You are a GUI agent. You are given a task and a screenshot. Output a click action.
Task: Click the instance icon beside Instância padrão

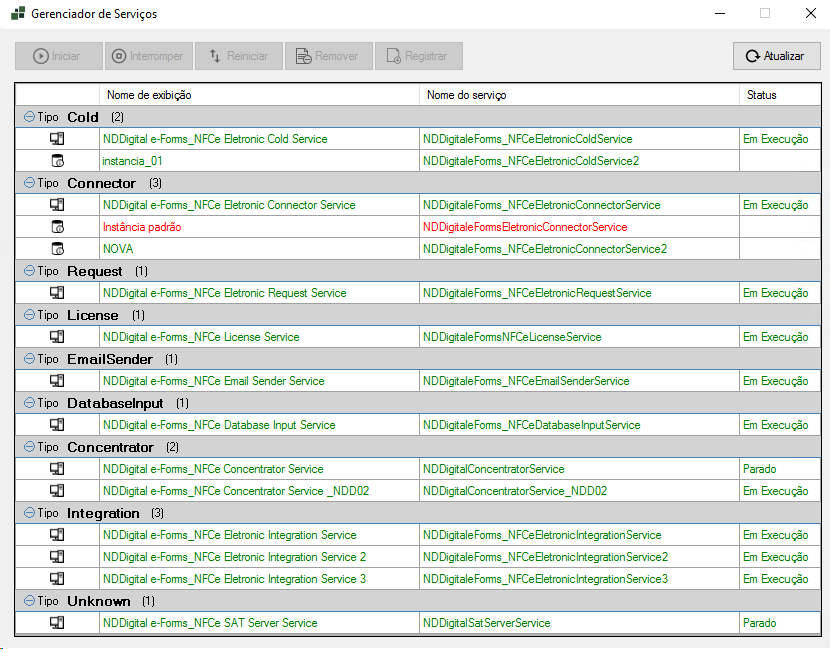click(57, 227)
